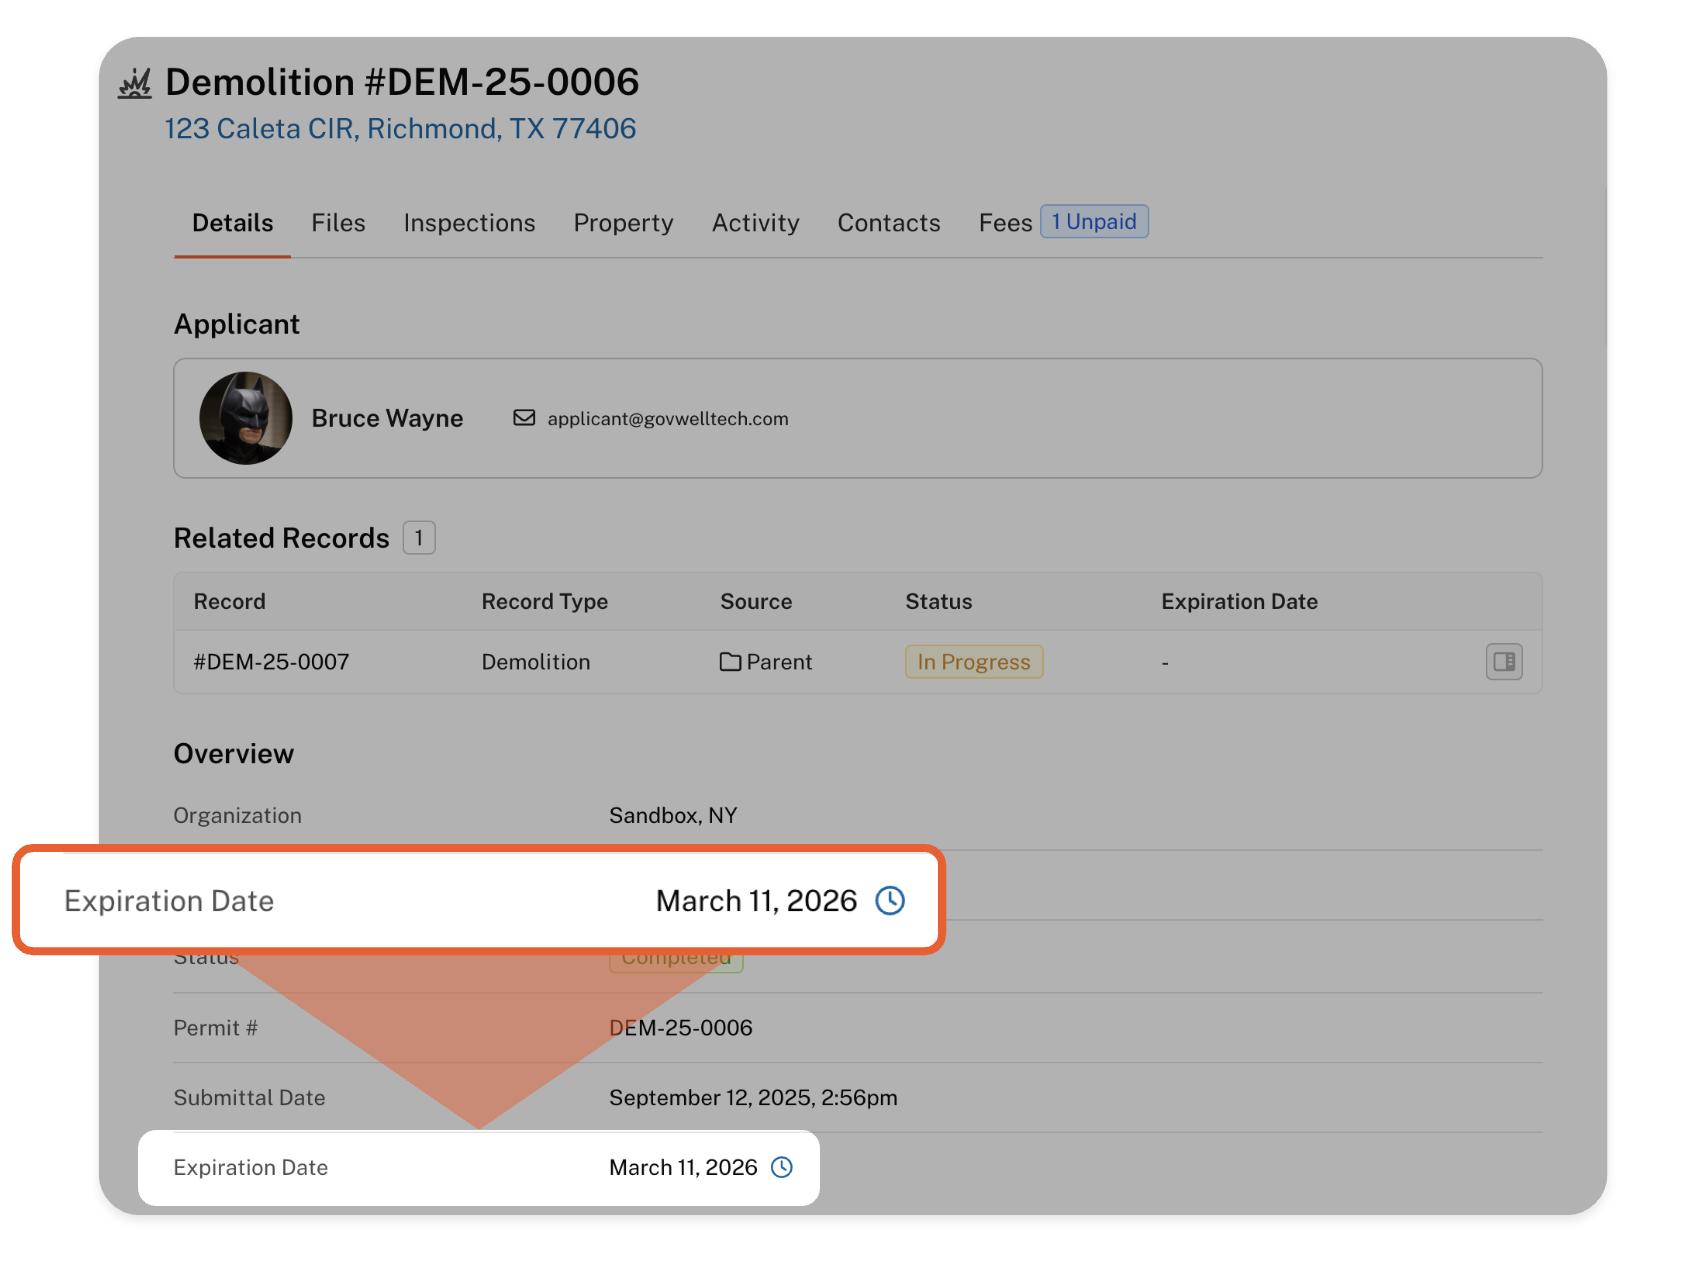Click the clock icon in the enlarged orange callout

point(889,901)
